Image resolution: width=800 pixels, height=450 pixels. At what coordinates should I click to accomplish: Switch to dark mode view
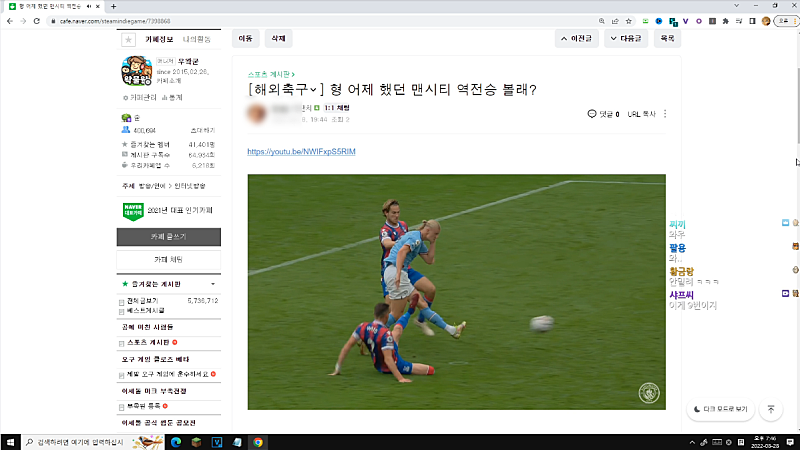pos(720,409)
